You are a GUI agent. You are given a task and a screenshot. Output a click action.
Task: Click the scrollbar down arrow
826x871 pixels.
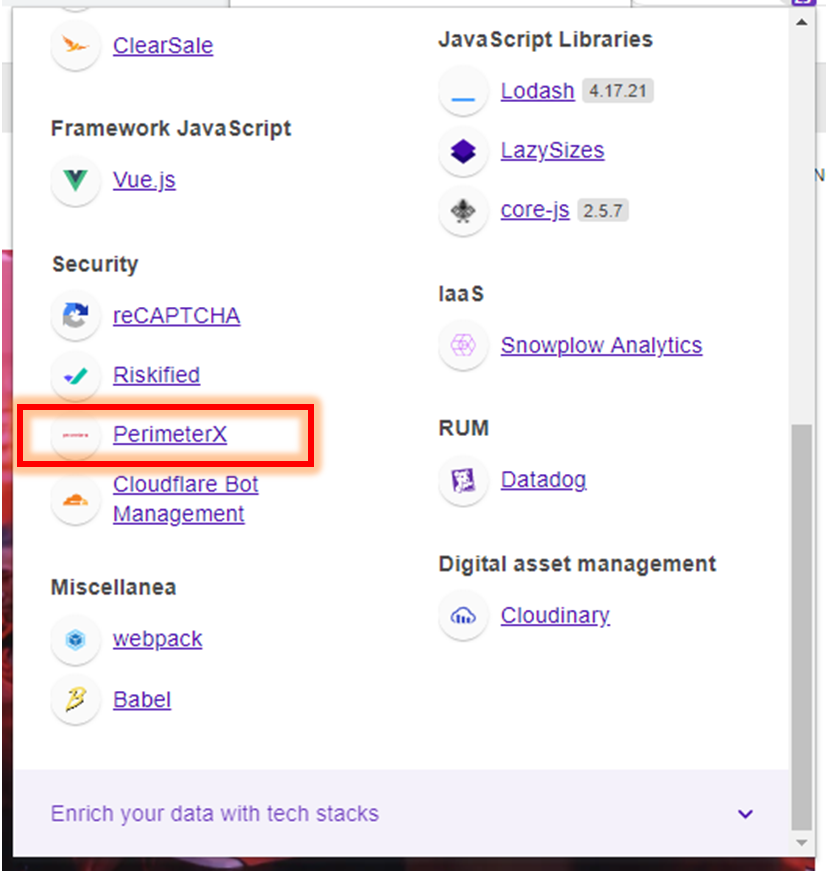(x=802, y=843)
